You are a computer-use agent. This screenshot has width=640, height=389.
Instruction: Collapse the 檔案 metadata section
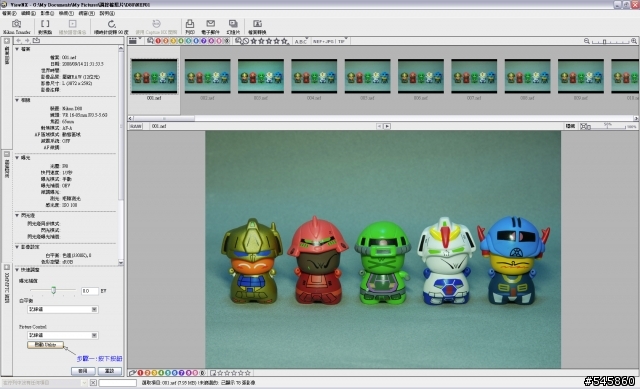[17, 49]
